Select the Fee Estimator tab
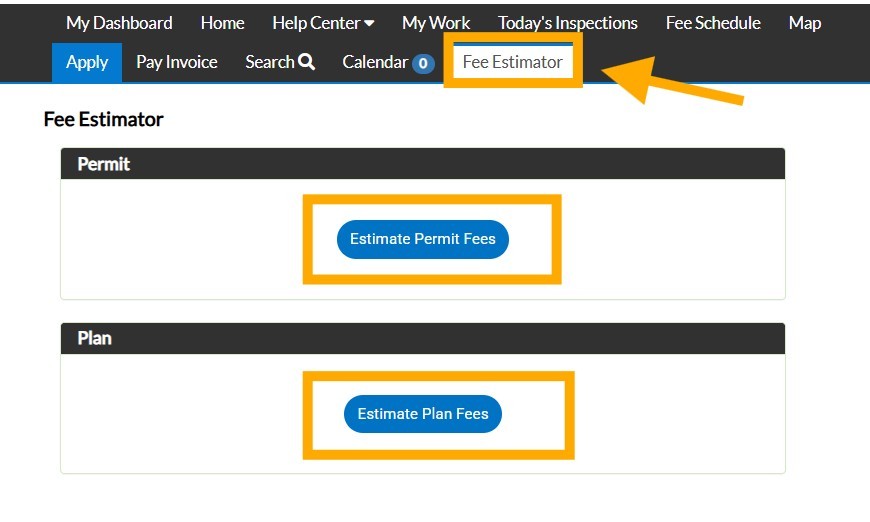 pos(512,62)
